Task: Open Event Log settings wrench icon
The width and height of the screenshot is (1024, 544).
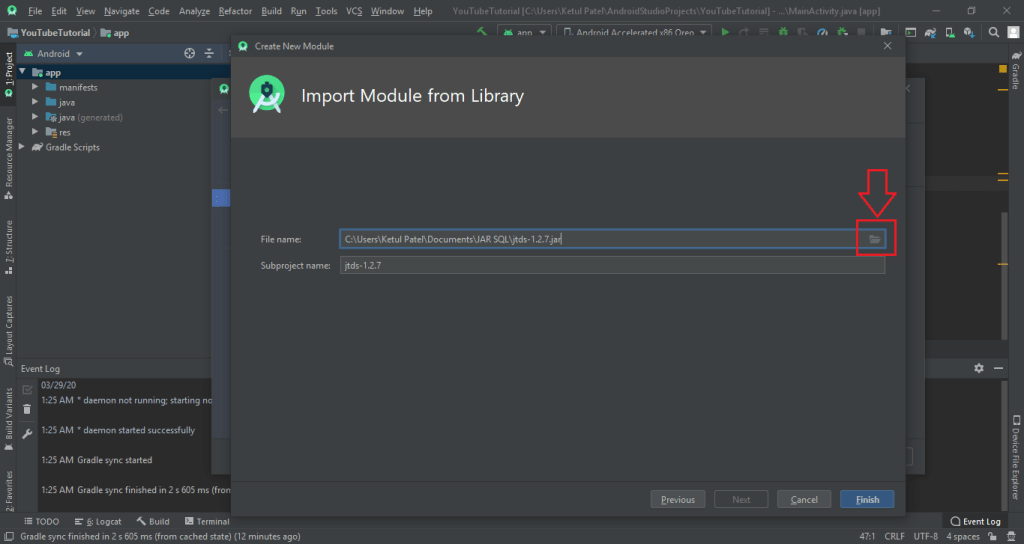Action: (27, 433)
